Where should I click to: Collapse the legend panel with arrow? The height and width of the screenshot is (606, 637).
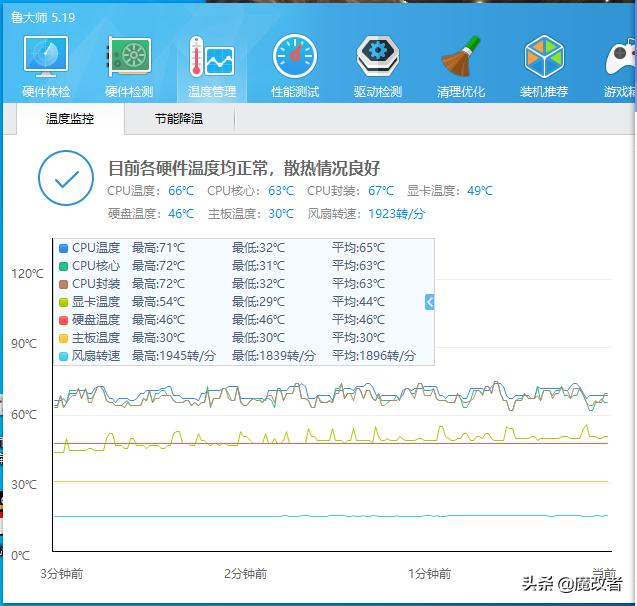coord(429,302)
